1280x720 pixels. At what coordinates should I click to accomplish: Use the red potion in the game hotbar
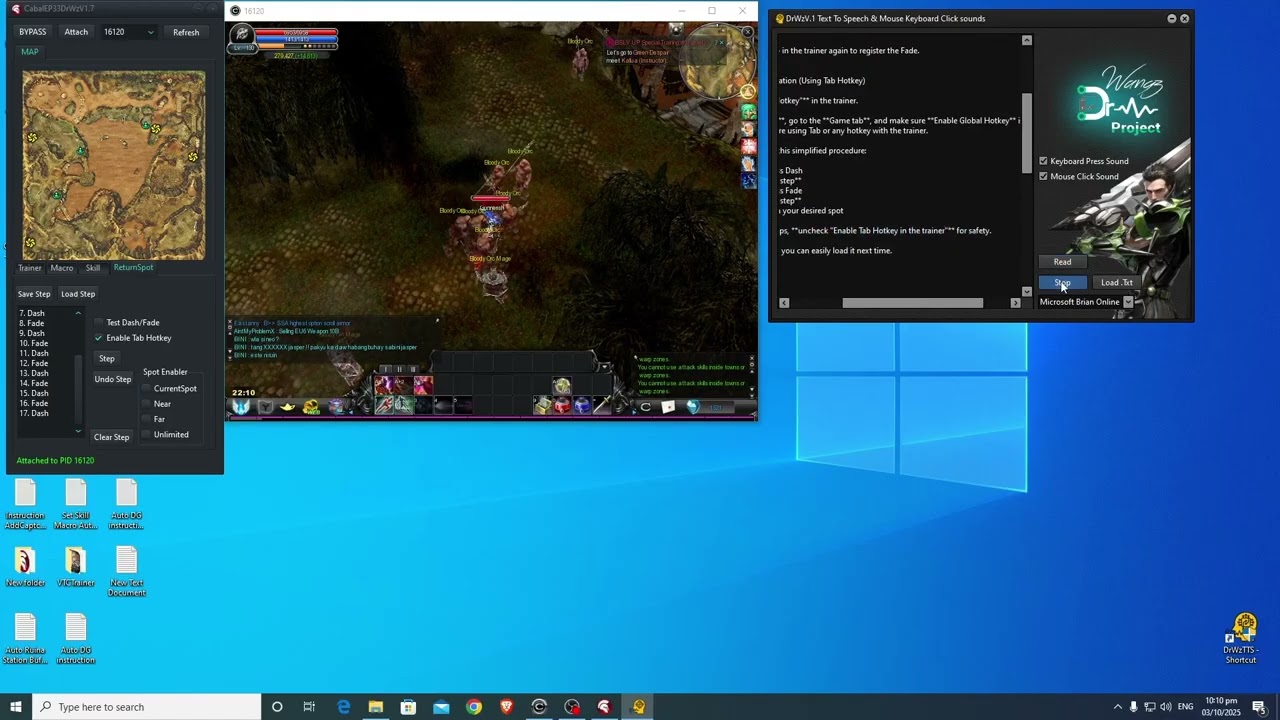[x=563, y=406]
